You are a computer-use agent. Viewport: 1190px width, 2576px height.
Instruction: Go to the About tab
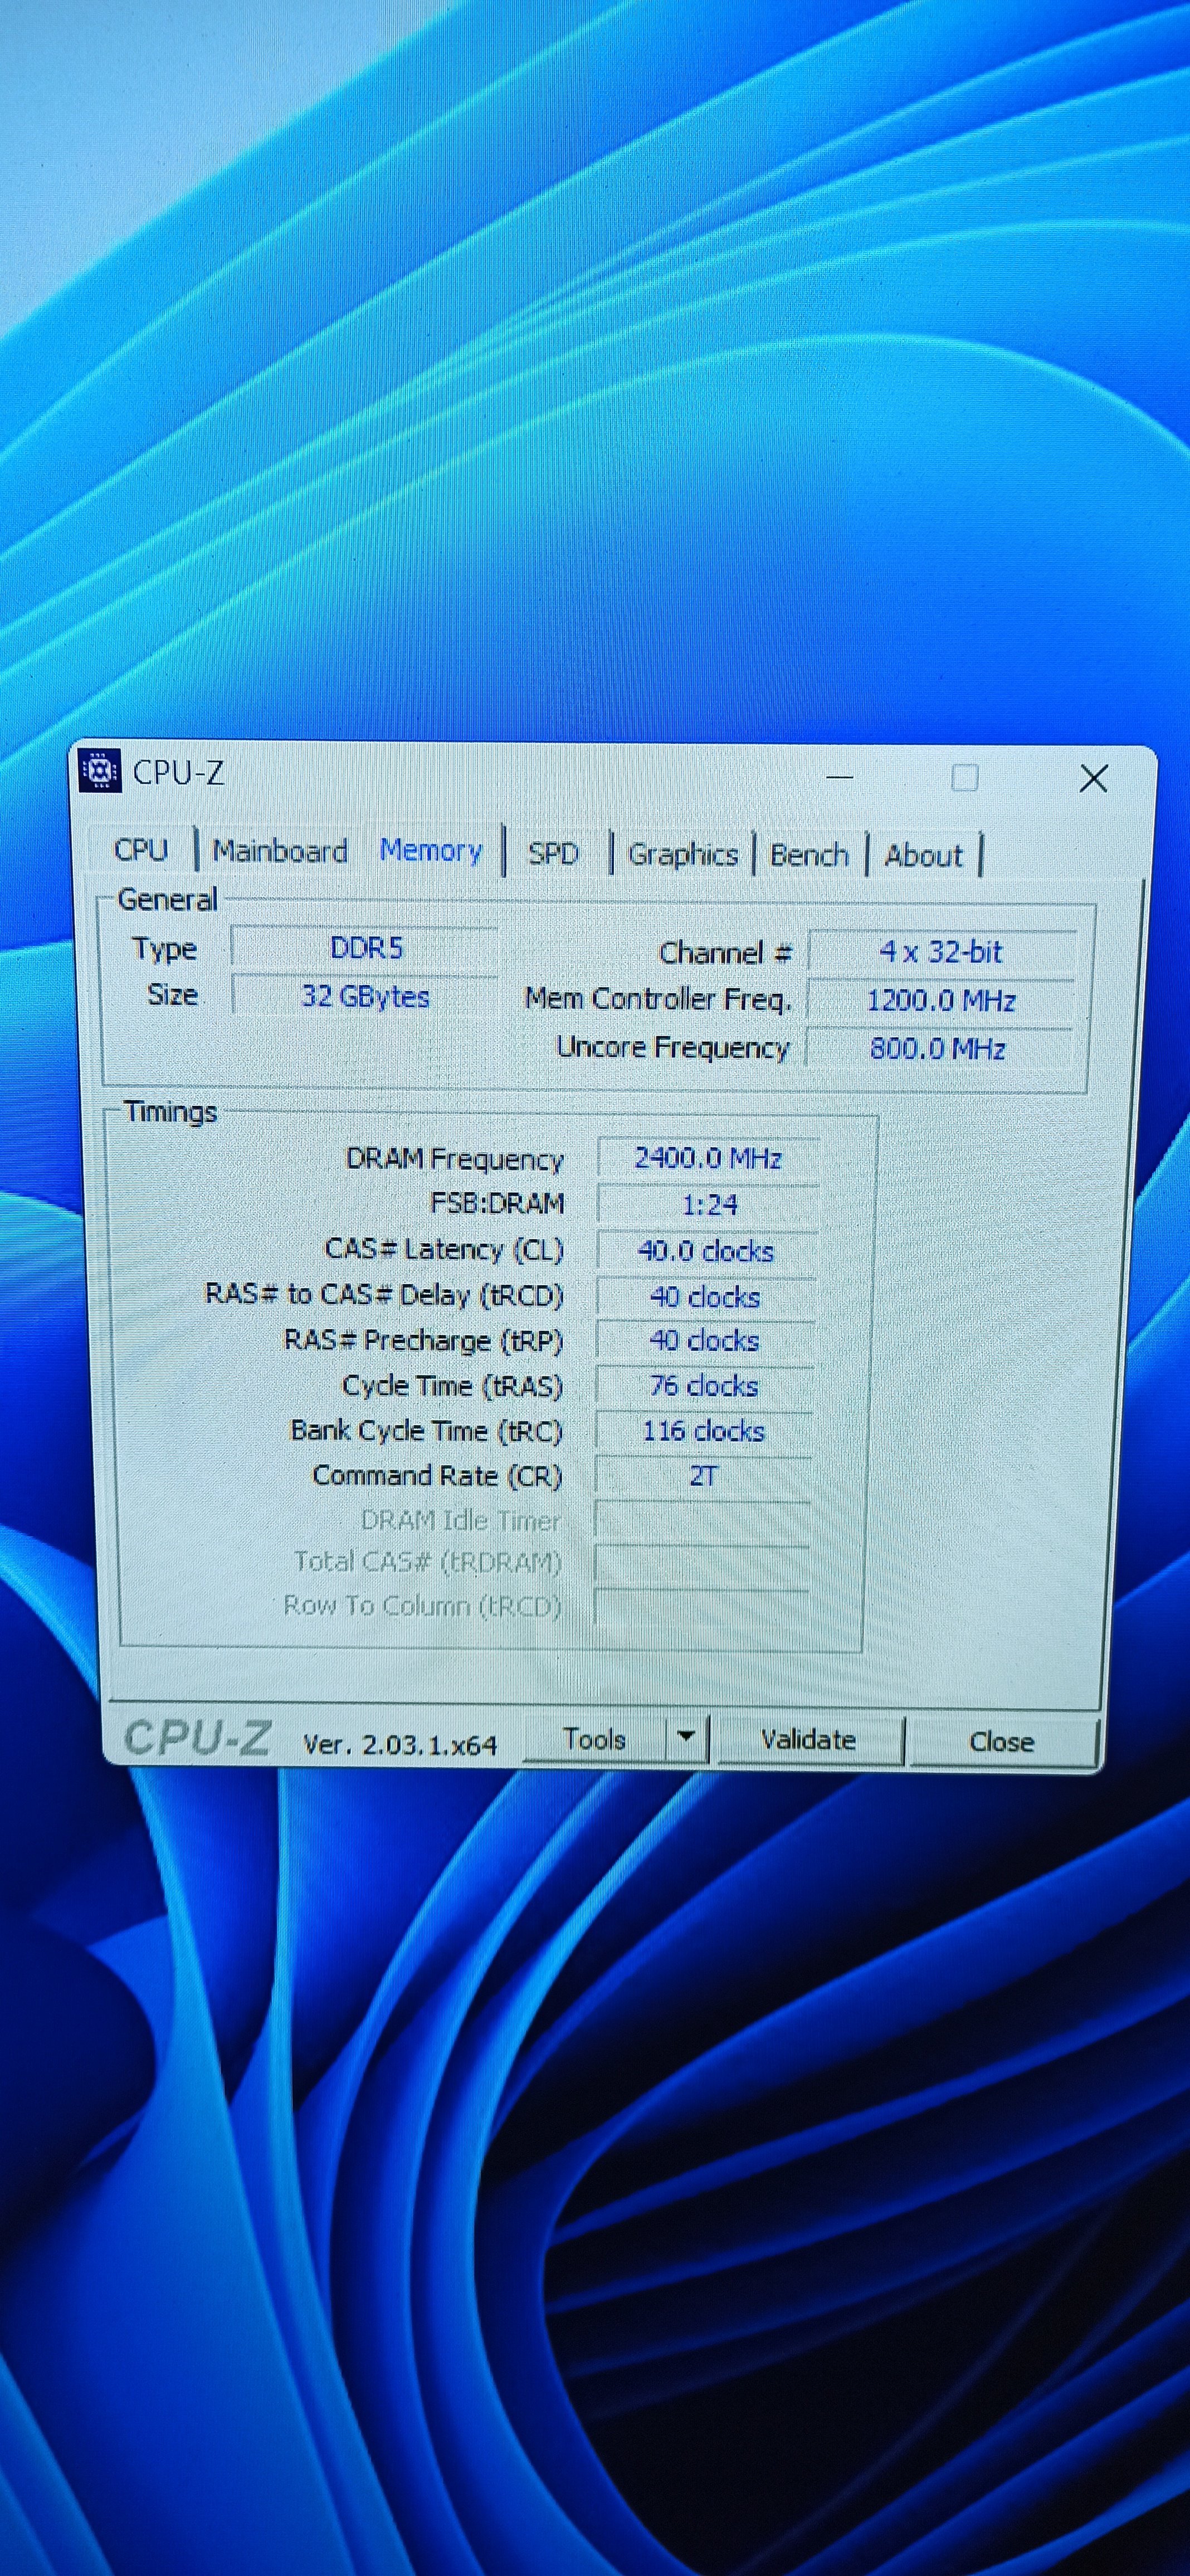tap(923, 856)
